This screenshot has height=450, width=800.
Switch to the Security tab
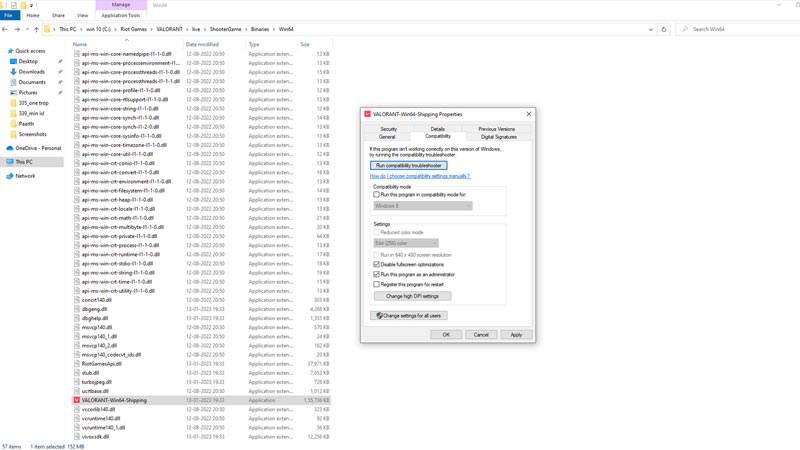click(x=388, y=129)
